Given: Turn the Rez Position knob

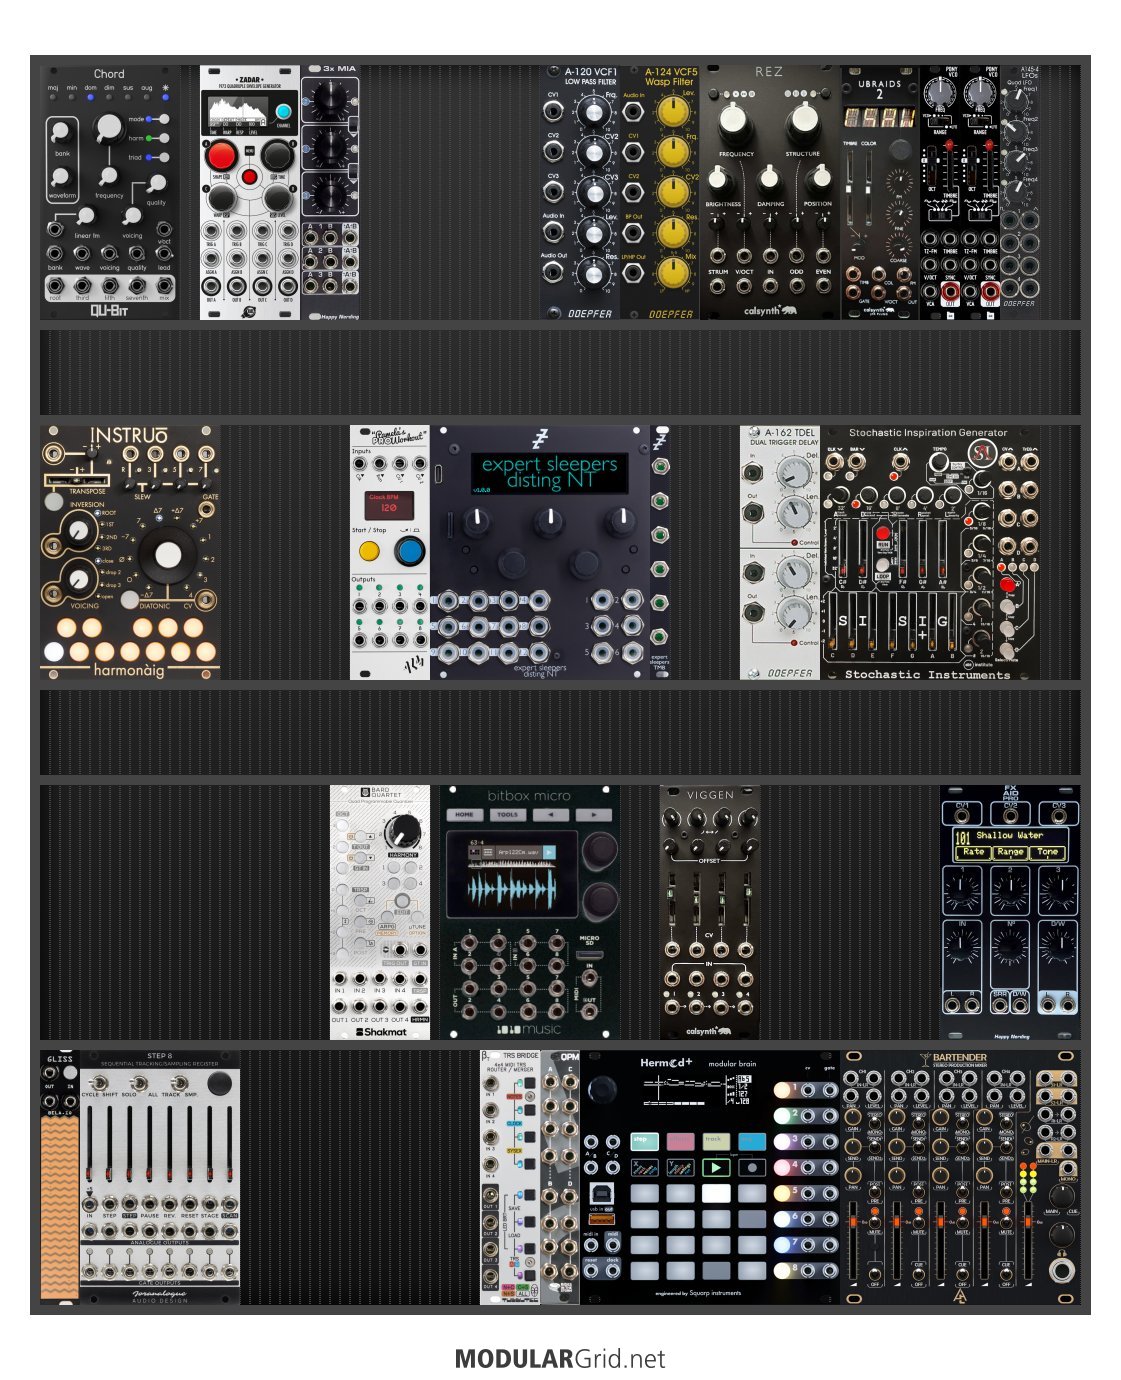Looking at the screenshot, I should (819, 180).
